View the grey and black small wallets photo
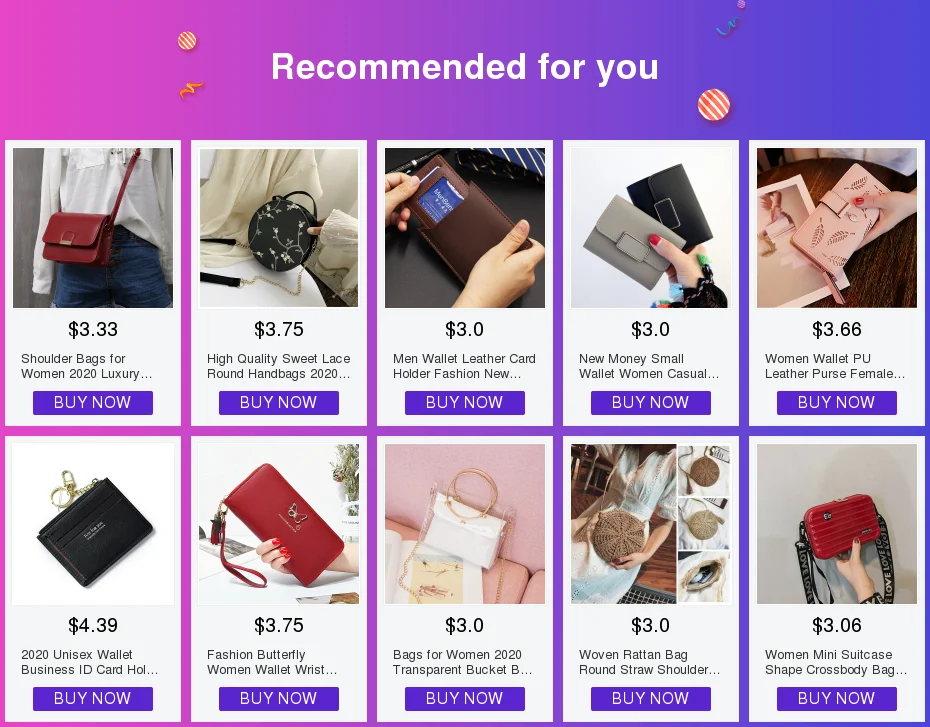The width and height of the screenshot is (930, 727). 651,228
